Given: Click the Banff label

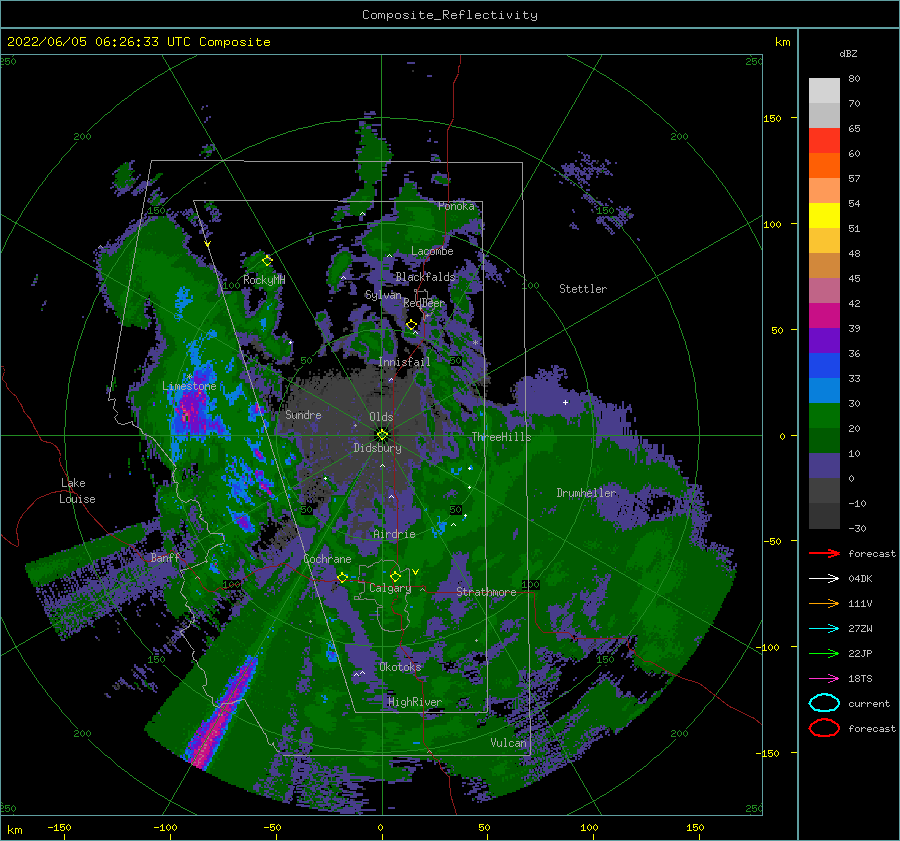Looking at the screenshot, I should click(165, 557).
